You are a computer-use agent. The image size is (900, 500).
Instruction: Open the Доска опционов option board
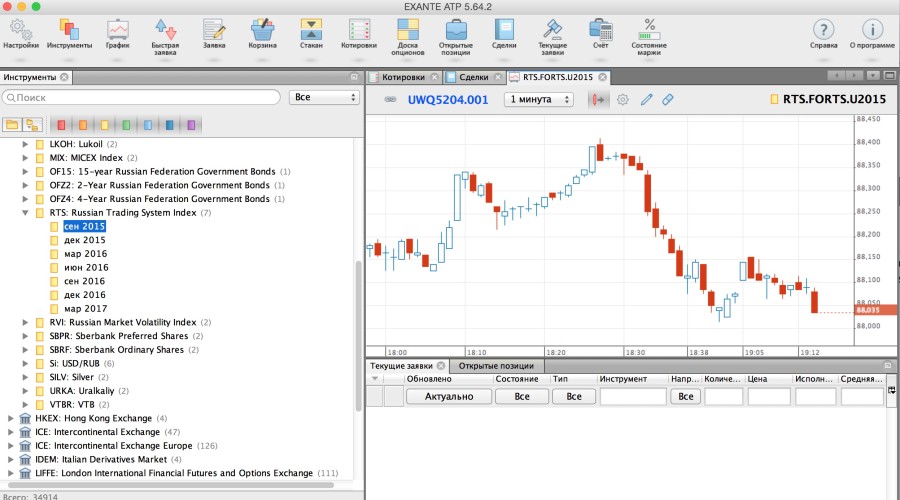(x=408, y=32)
